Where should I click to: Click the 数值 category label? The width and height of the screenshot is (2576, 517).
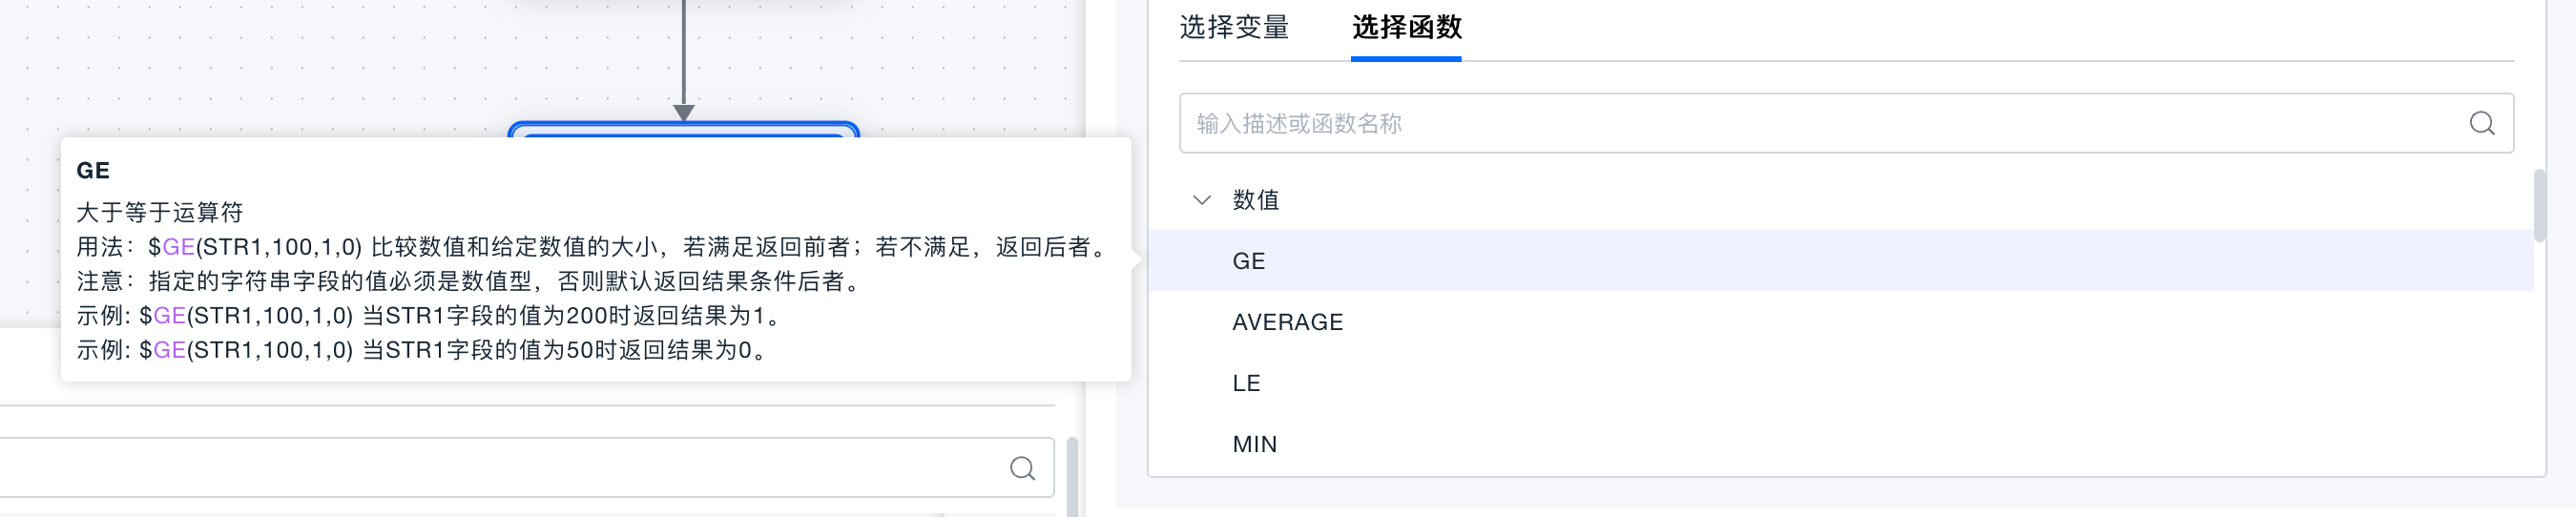[x=1256, y=200]
